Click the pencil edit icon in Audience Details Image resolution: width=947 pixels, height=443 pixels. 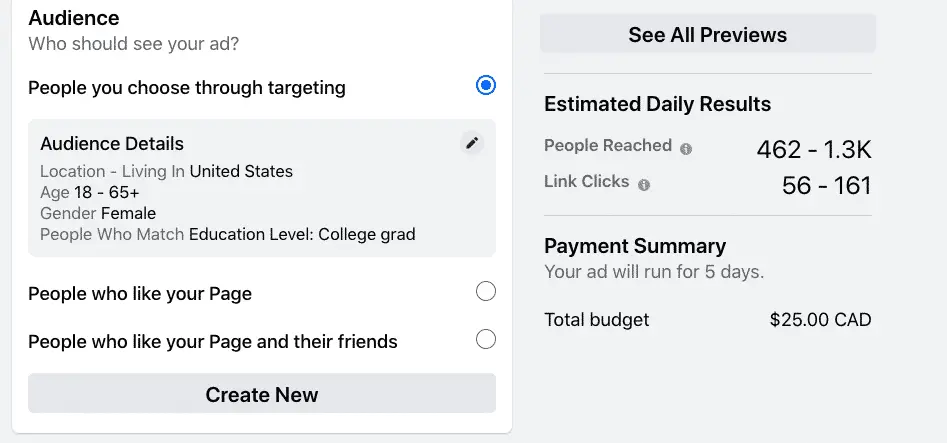pos(472,143)
